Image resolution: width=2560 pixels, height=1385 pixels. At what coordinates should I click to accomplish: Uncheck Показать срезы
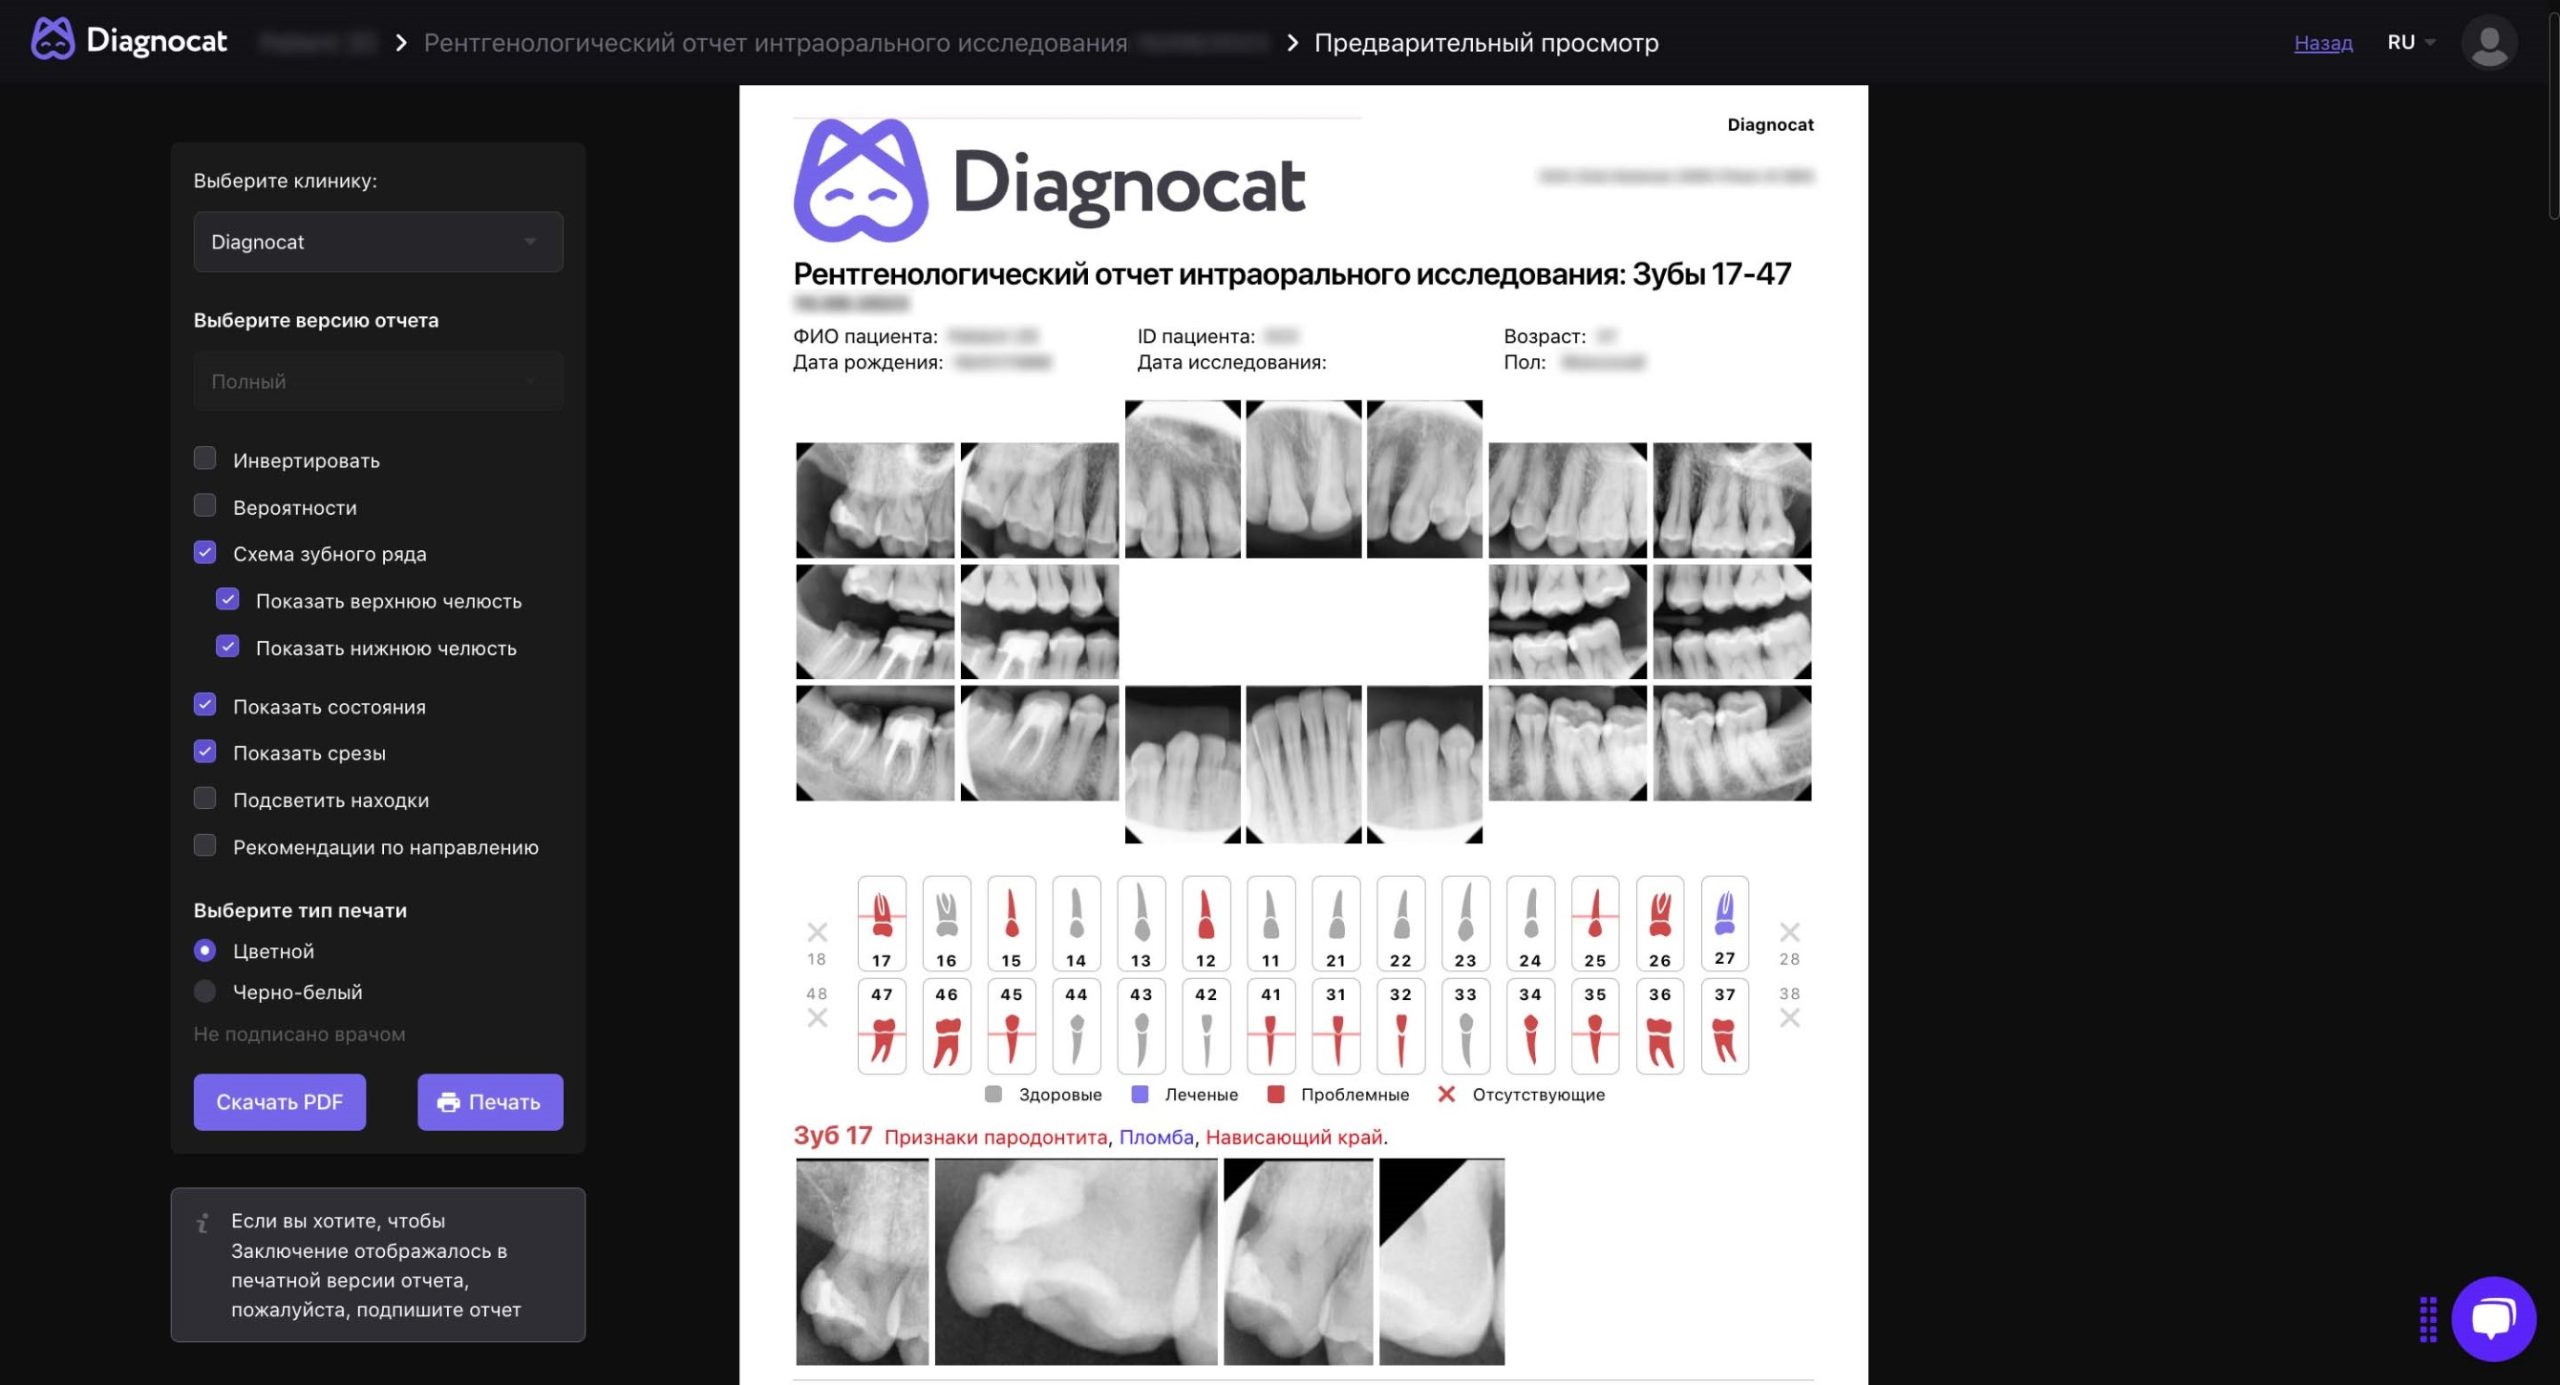205,751
